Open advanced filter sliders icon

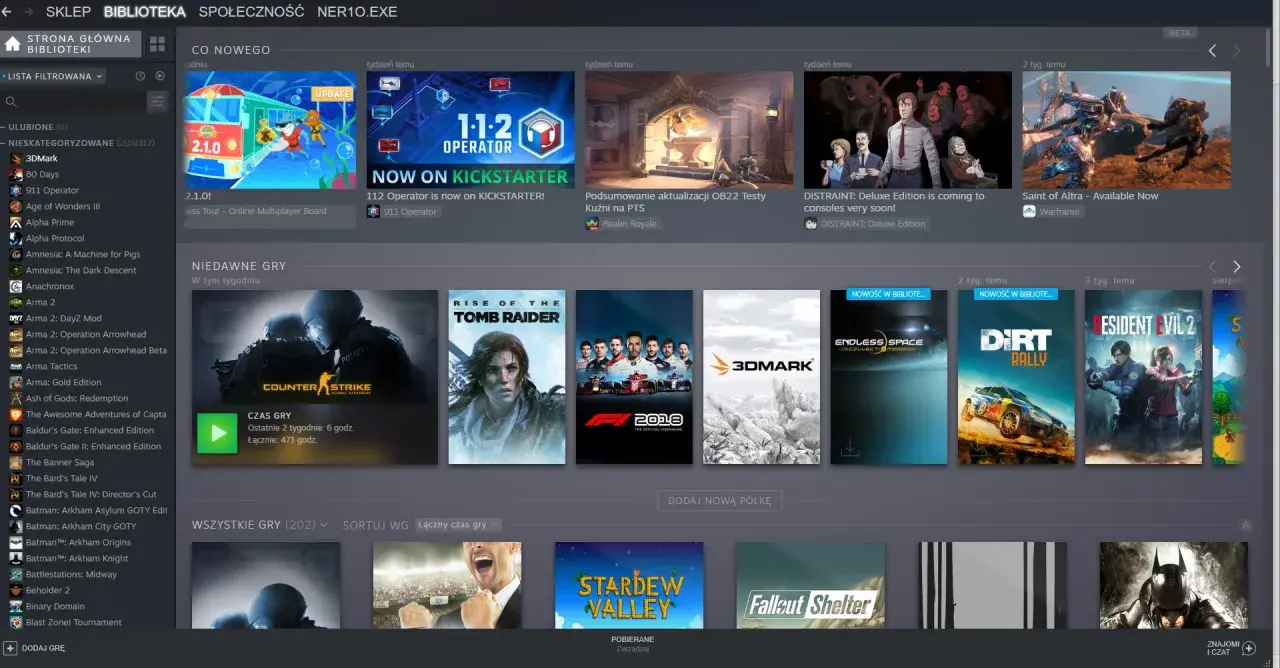click(x=157, y=101)
